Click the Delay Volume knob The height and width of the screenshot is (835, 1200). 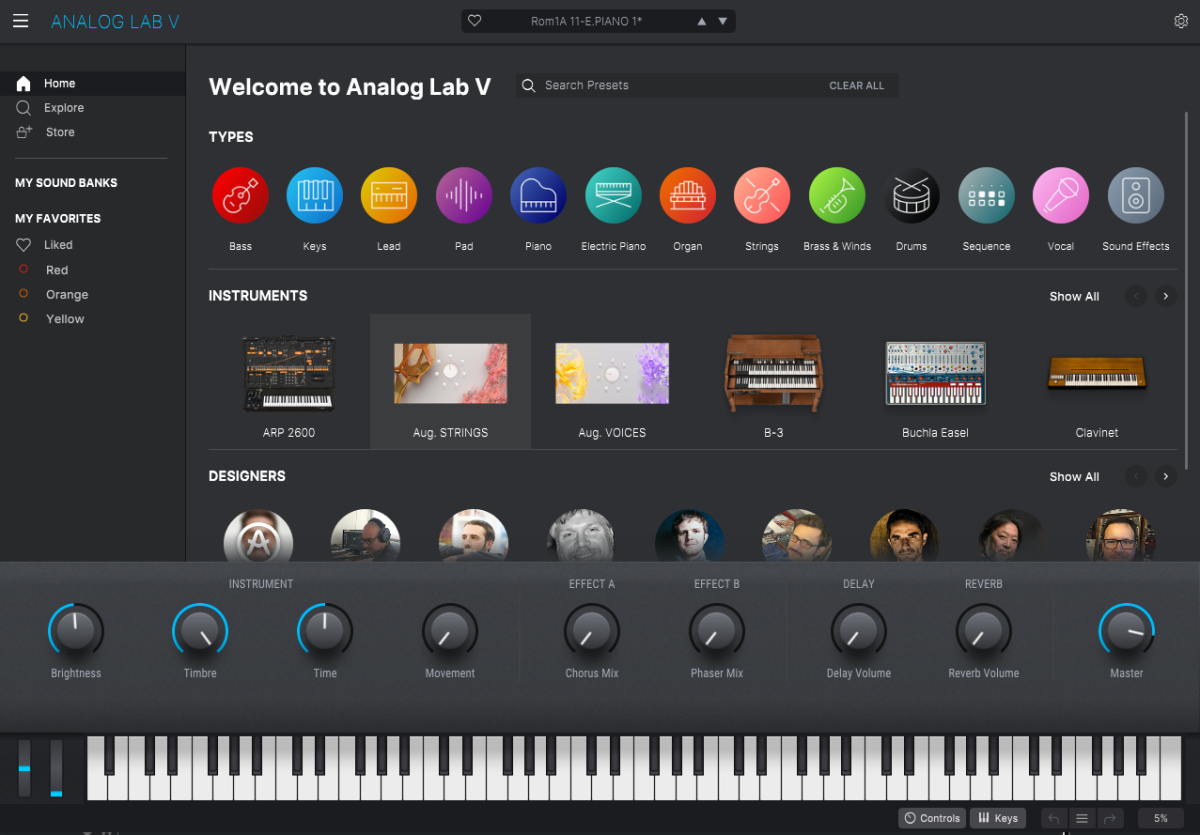859,631
